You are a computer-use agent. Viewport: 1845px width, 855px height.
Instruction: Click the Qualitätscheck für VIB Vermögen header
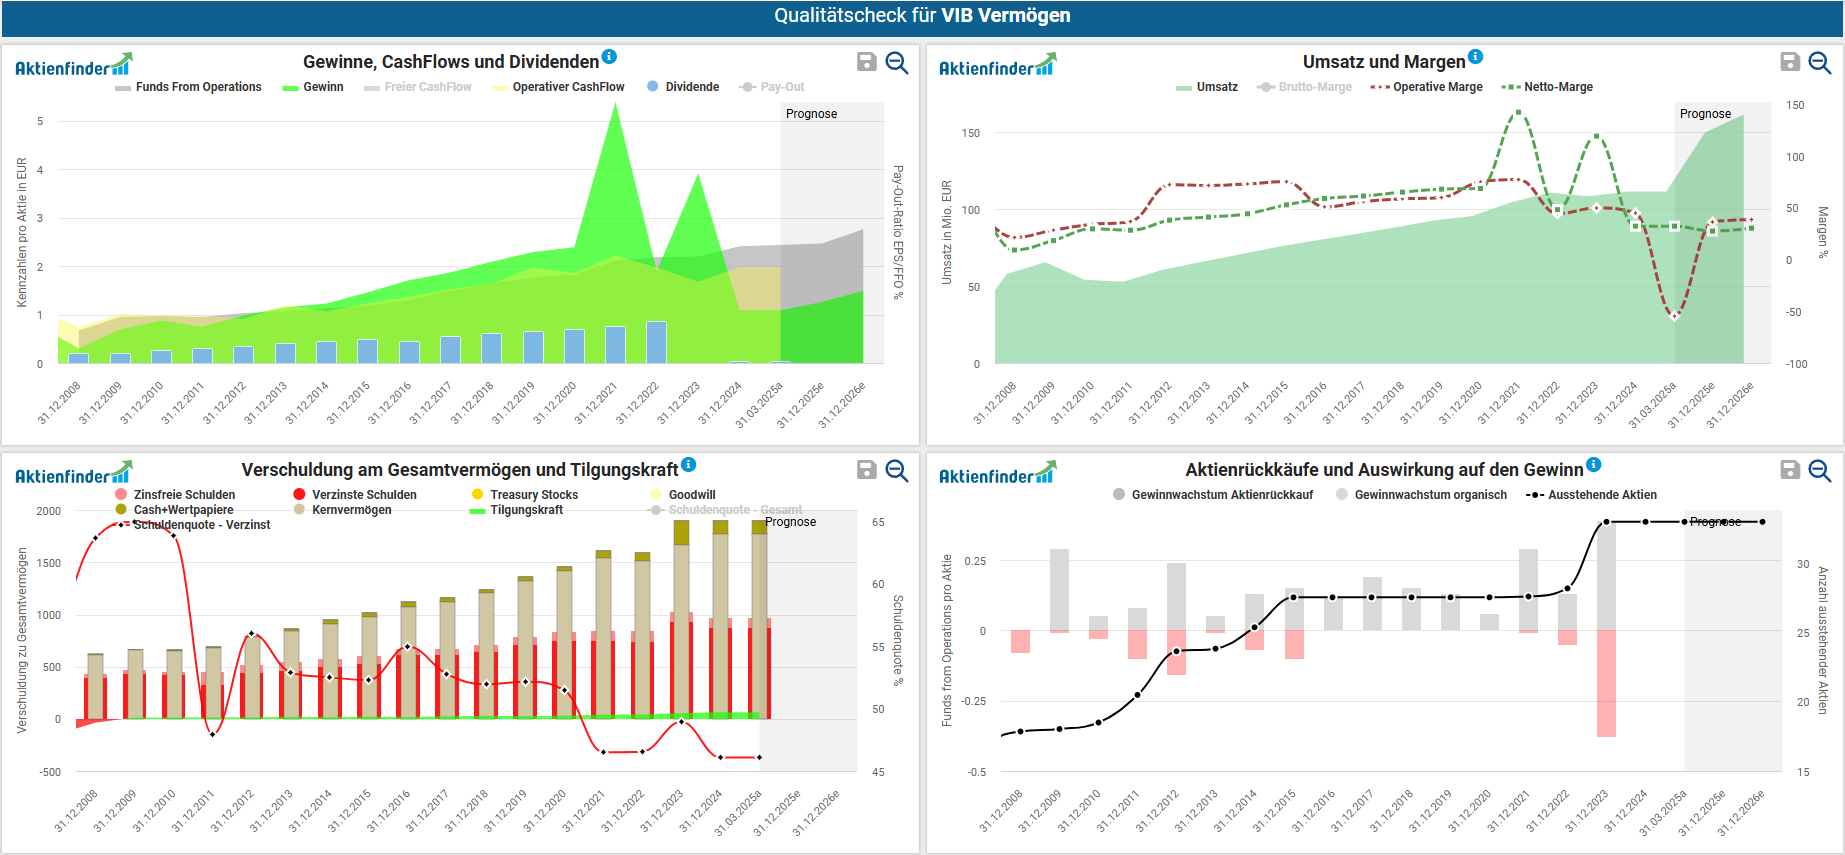pyautogui.click(x=922, y=16)
